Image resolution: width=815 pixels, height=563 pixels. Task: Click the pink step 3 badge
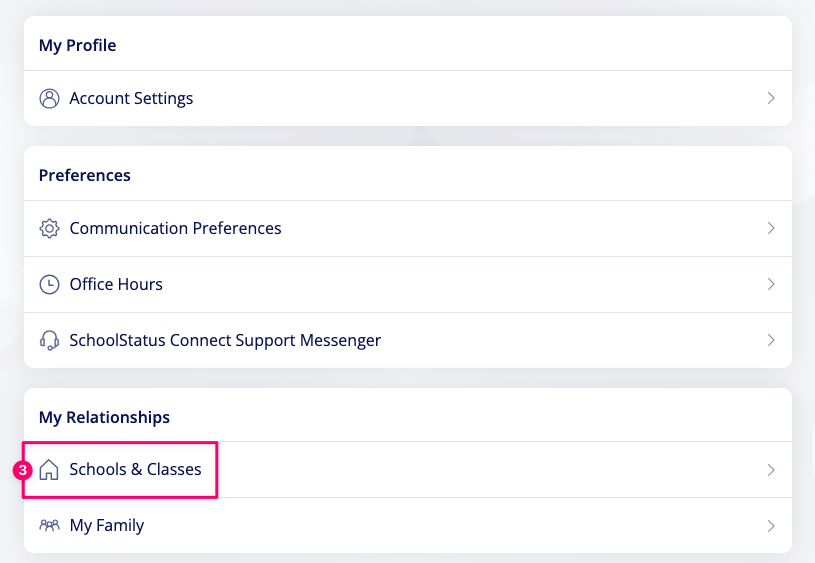click(23, 469)
